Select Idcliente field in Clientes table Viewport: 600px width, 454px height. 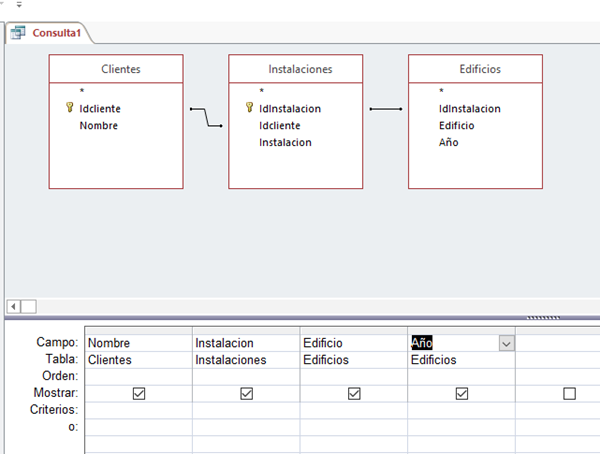click(x=100, y=109)
